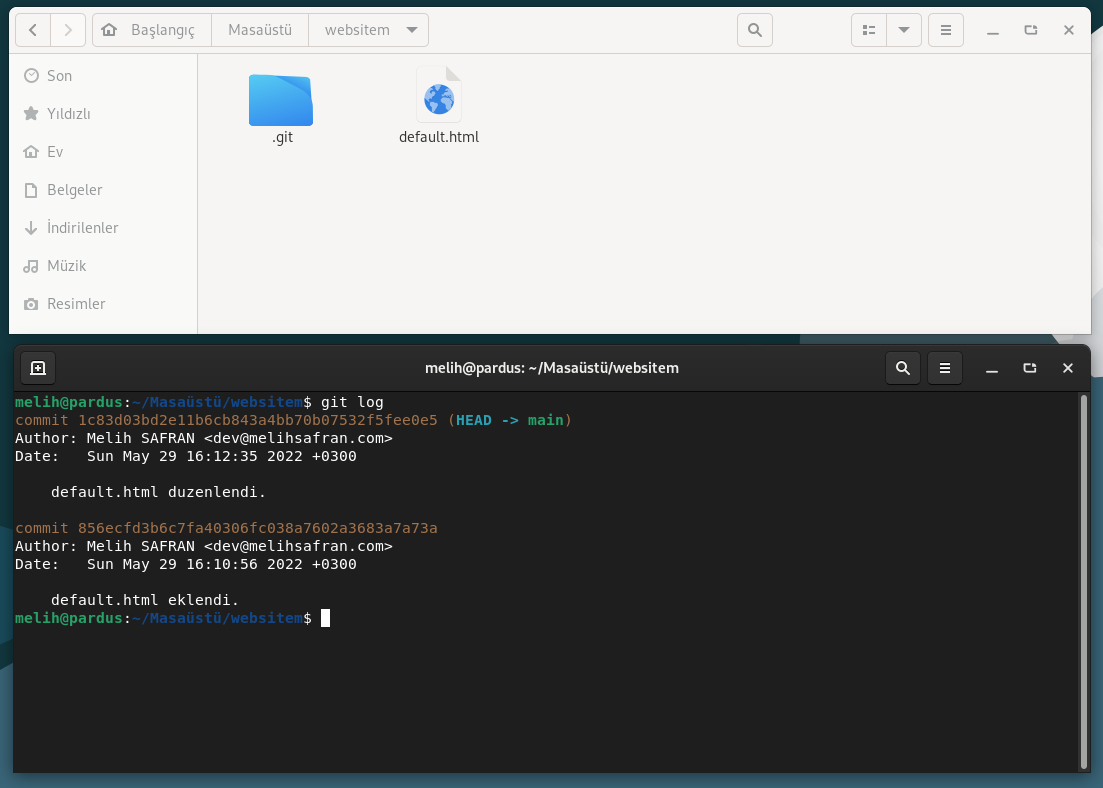
Task: Select the .git folder icon
Action: coord(281,101)
